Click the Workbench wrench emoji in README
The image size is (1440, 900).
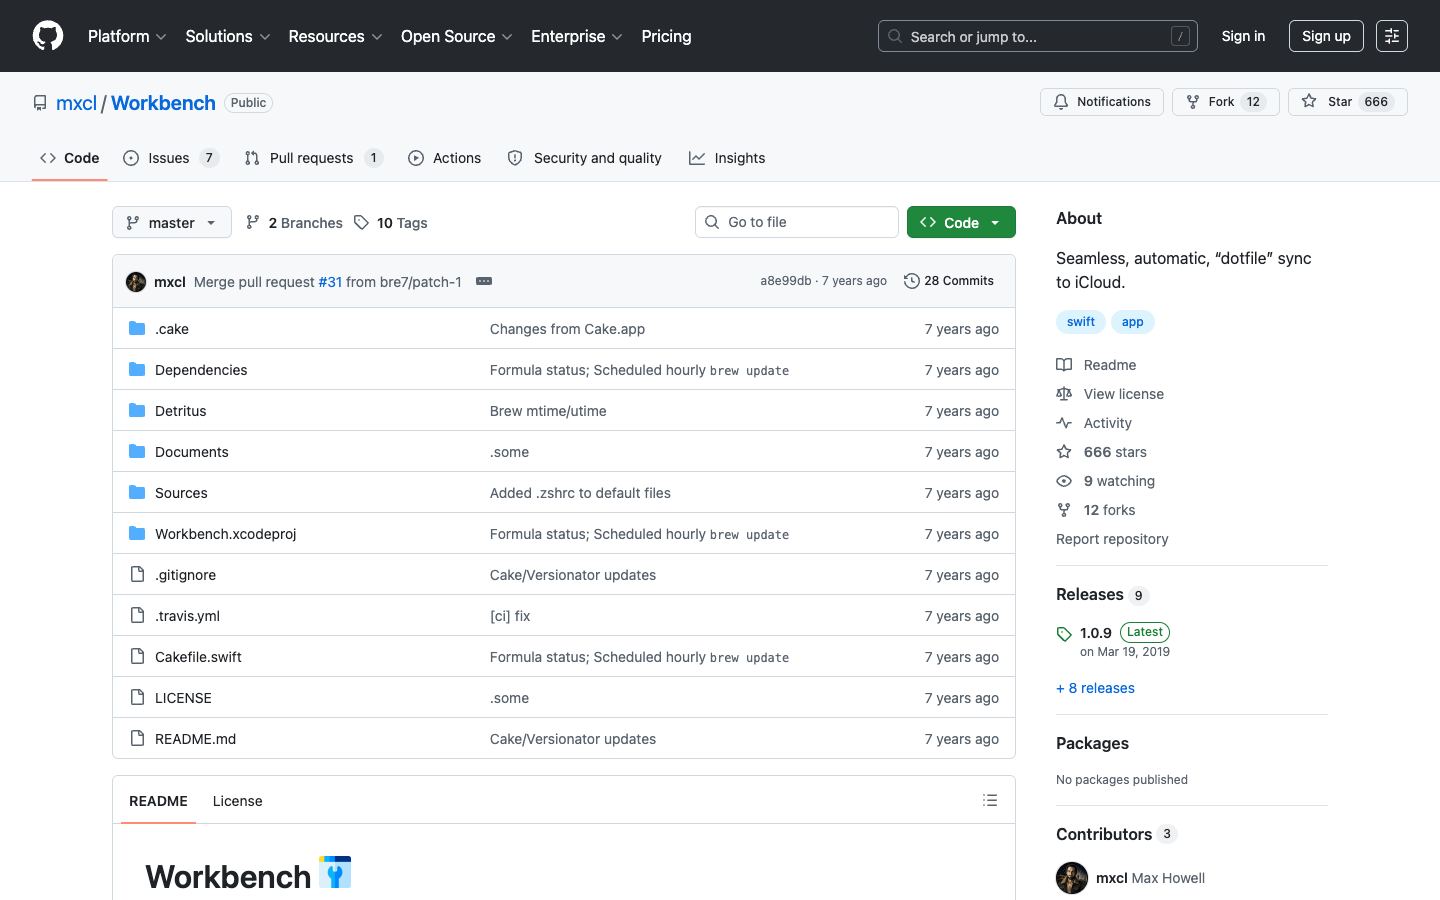(x=335, y=872)
